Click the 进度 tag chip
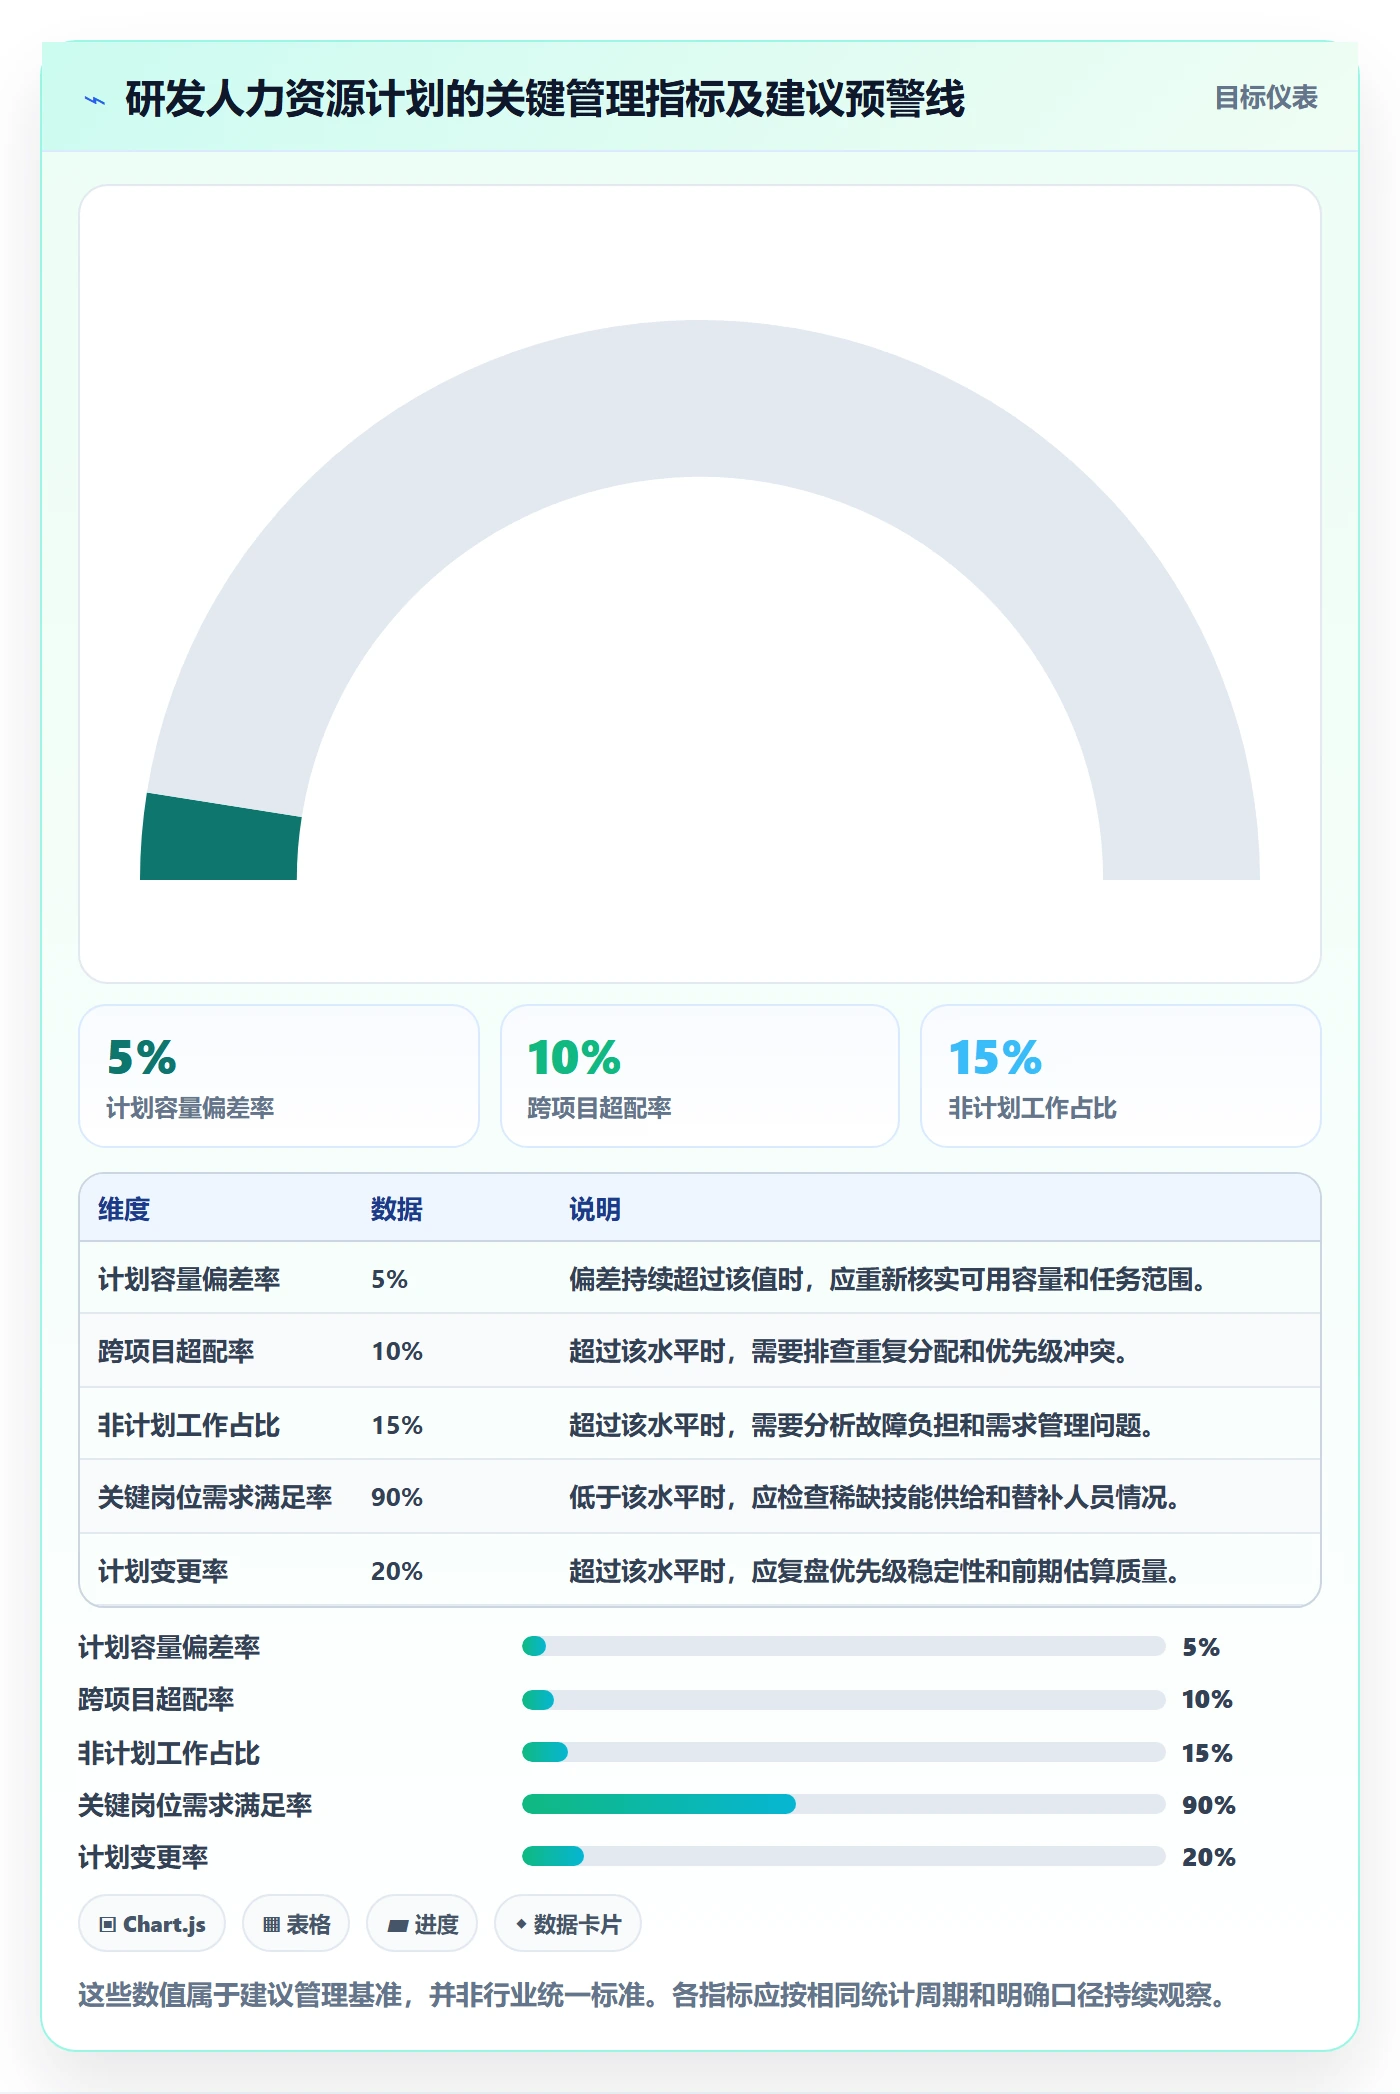This screenshot has width=1400, height=2094. pos(422,1923)
